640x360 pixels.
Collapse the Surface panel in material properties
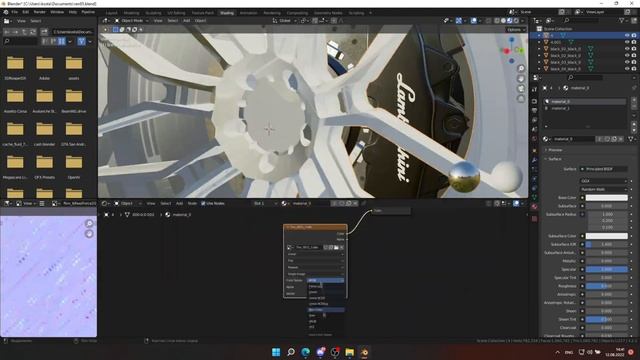tap(555, 159)
